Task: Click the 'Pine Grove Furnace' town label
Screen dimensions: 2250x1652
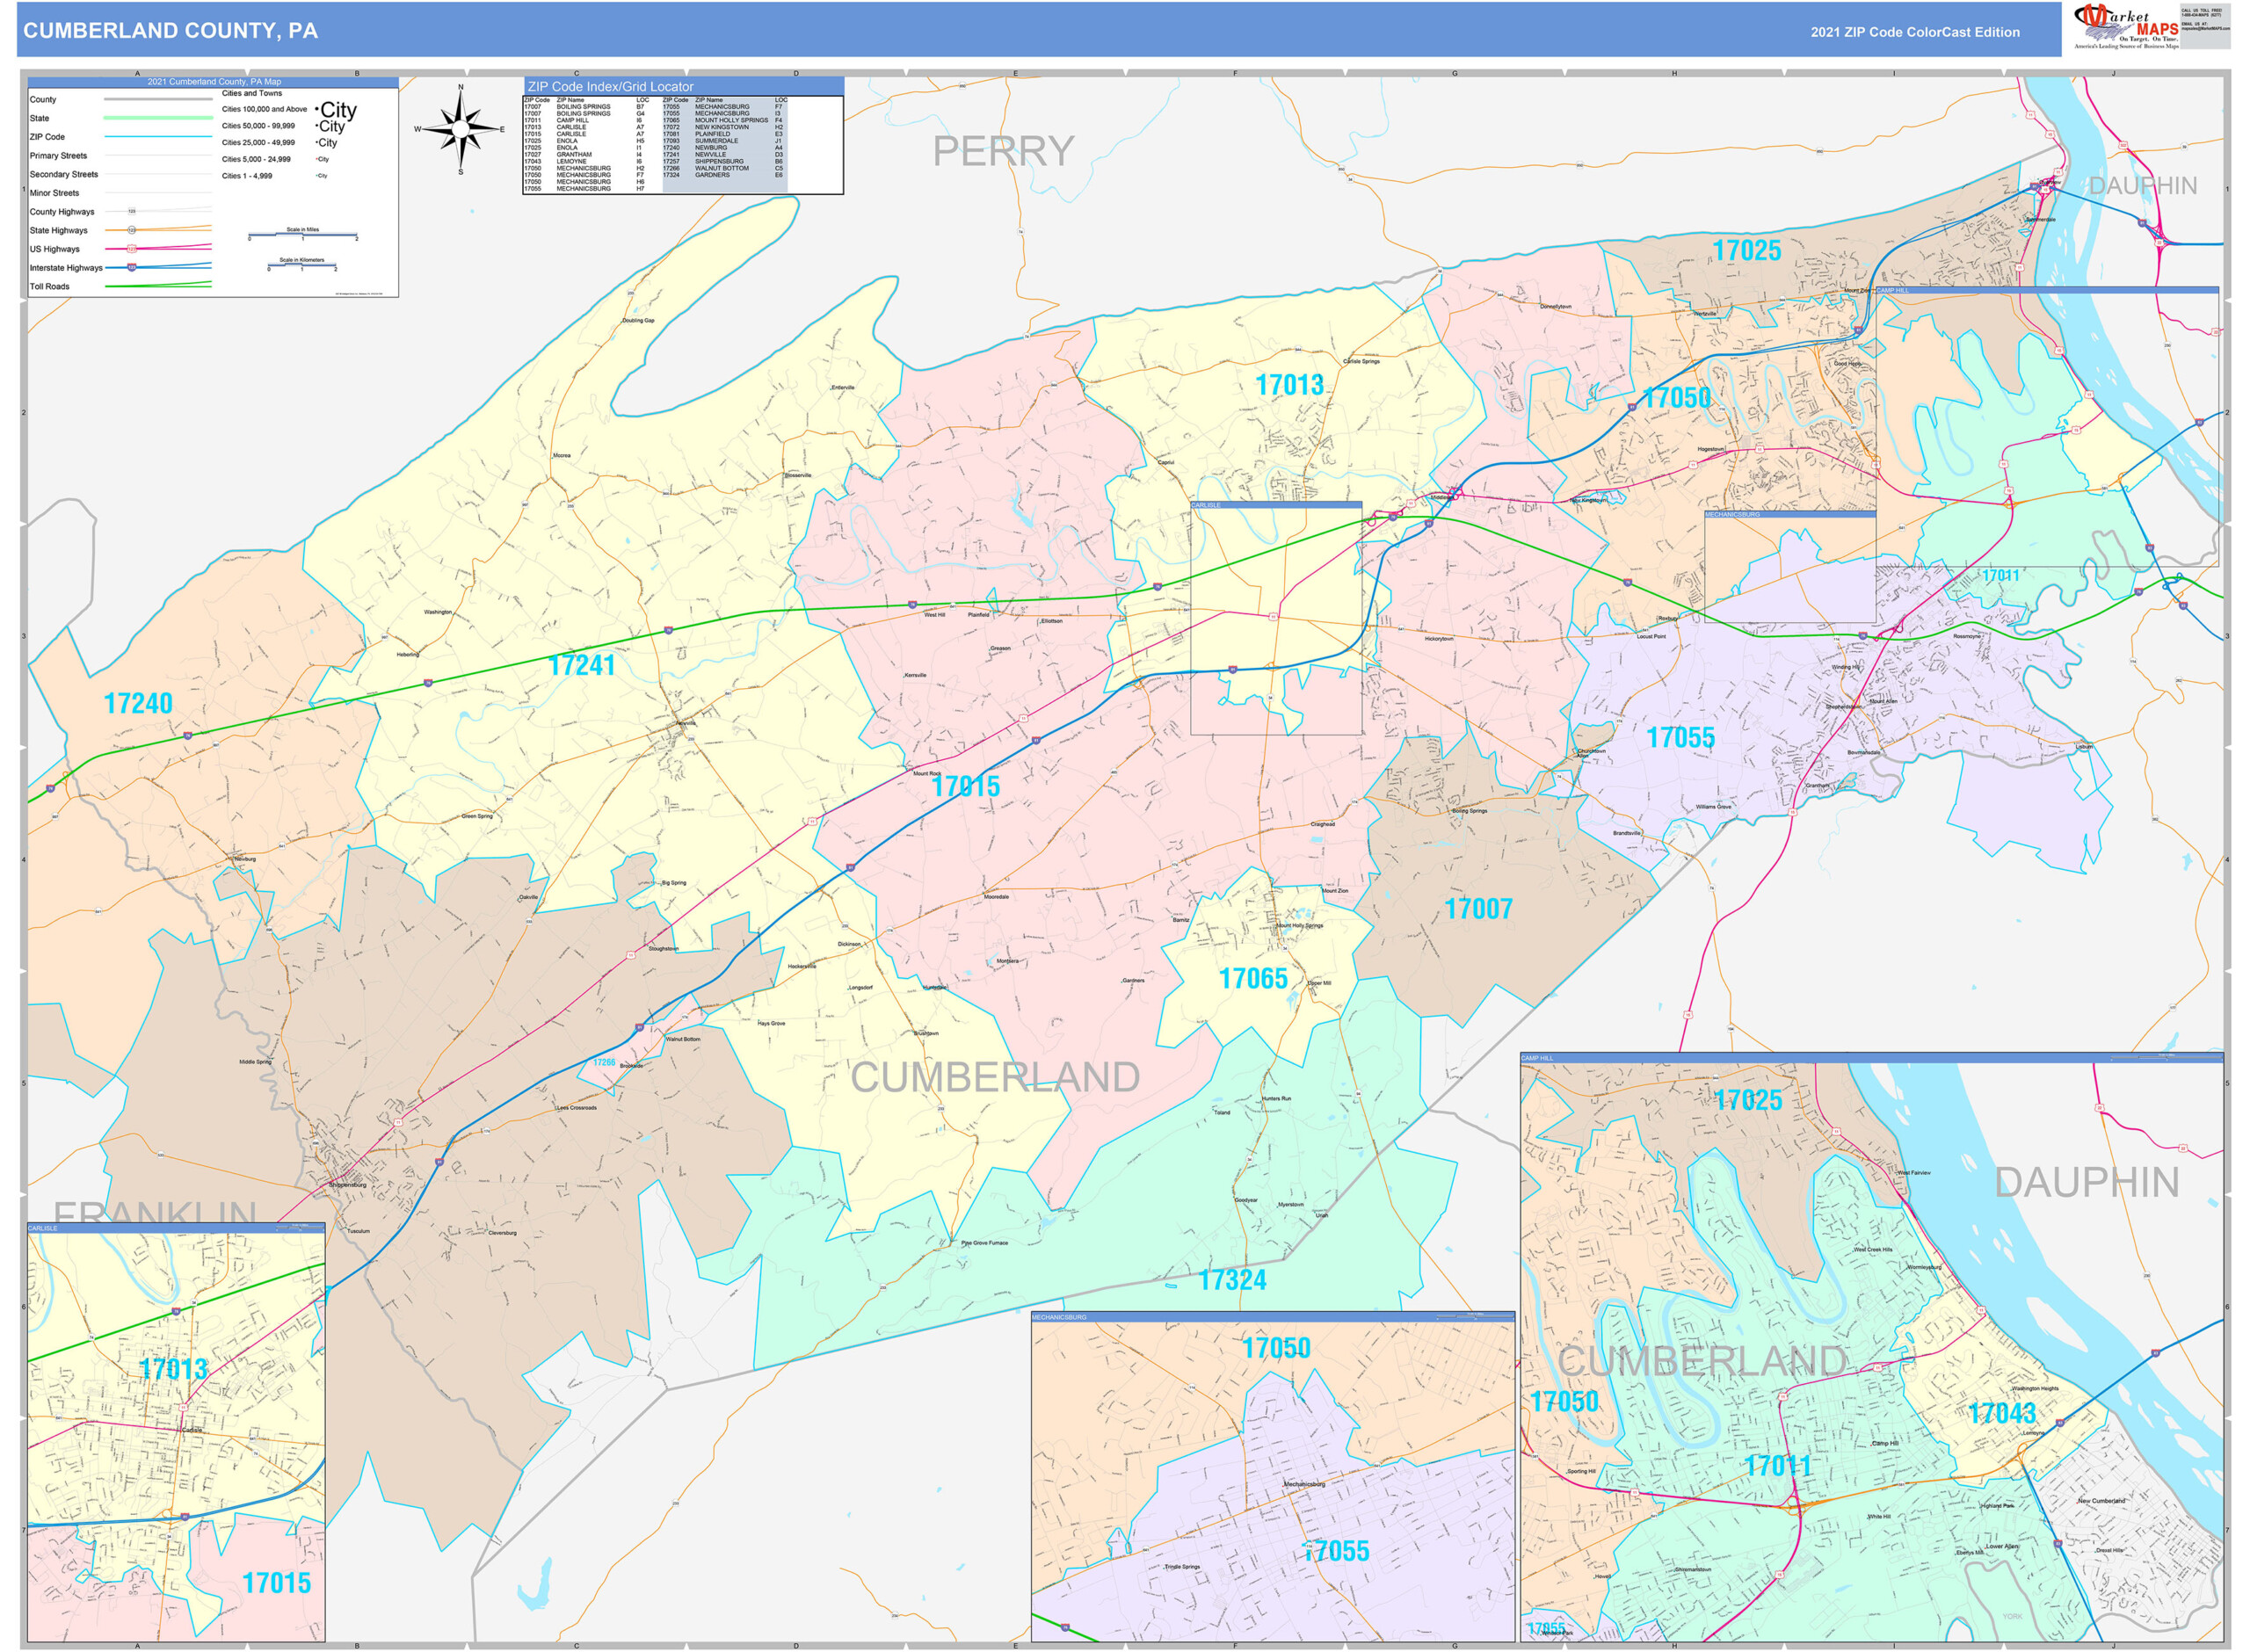Action: click(984, 1243)
